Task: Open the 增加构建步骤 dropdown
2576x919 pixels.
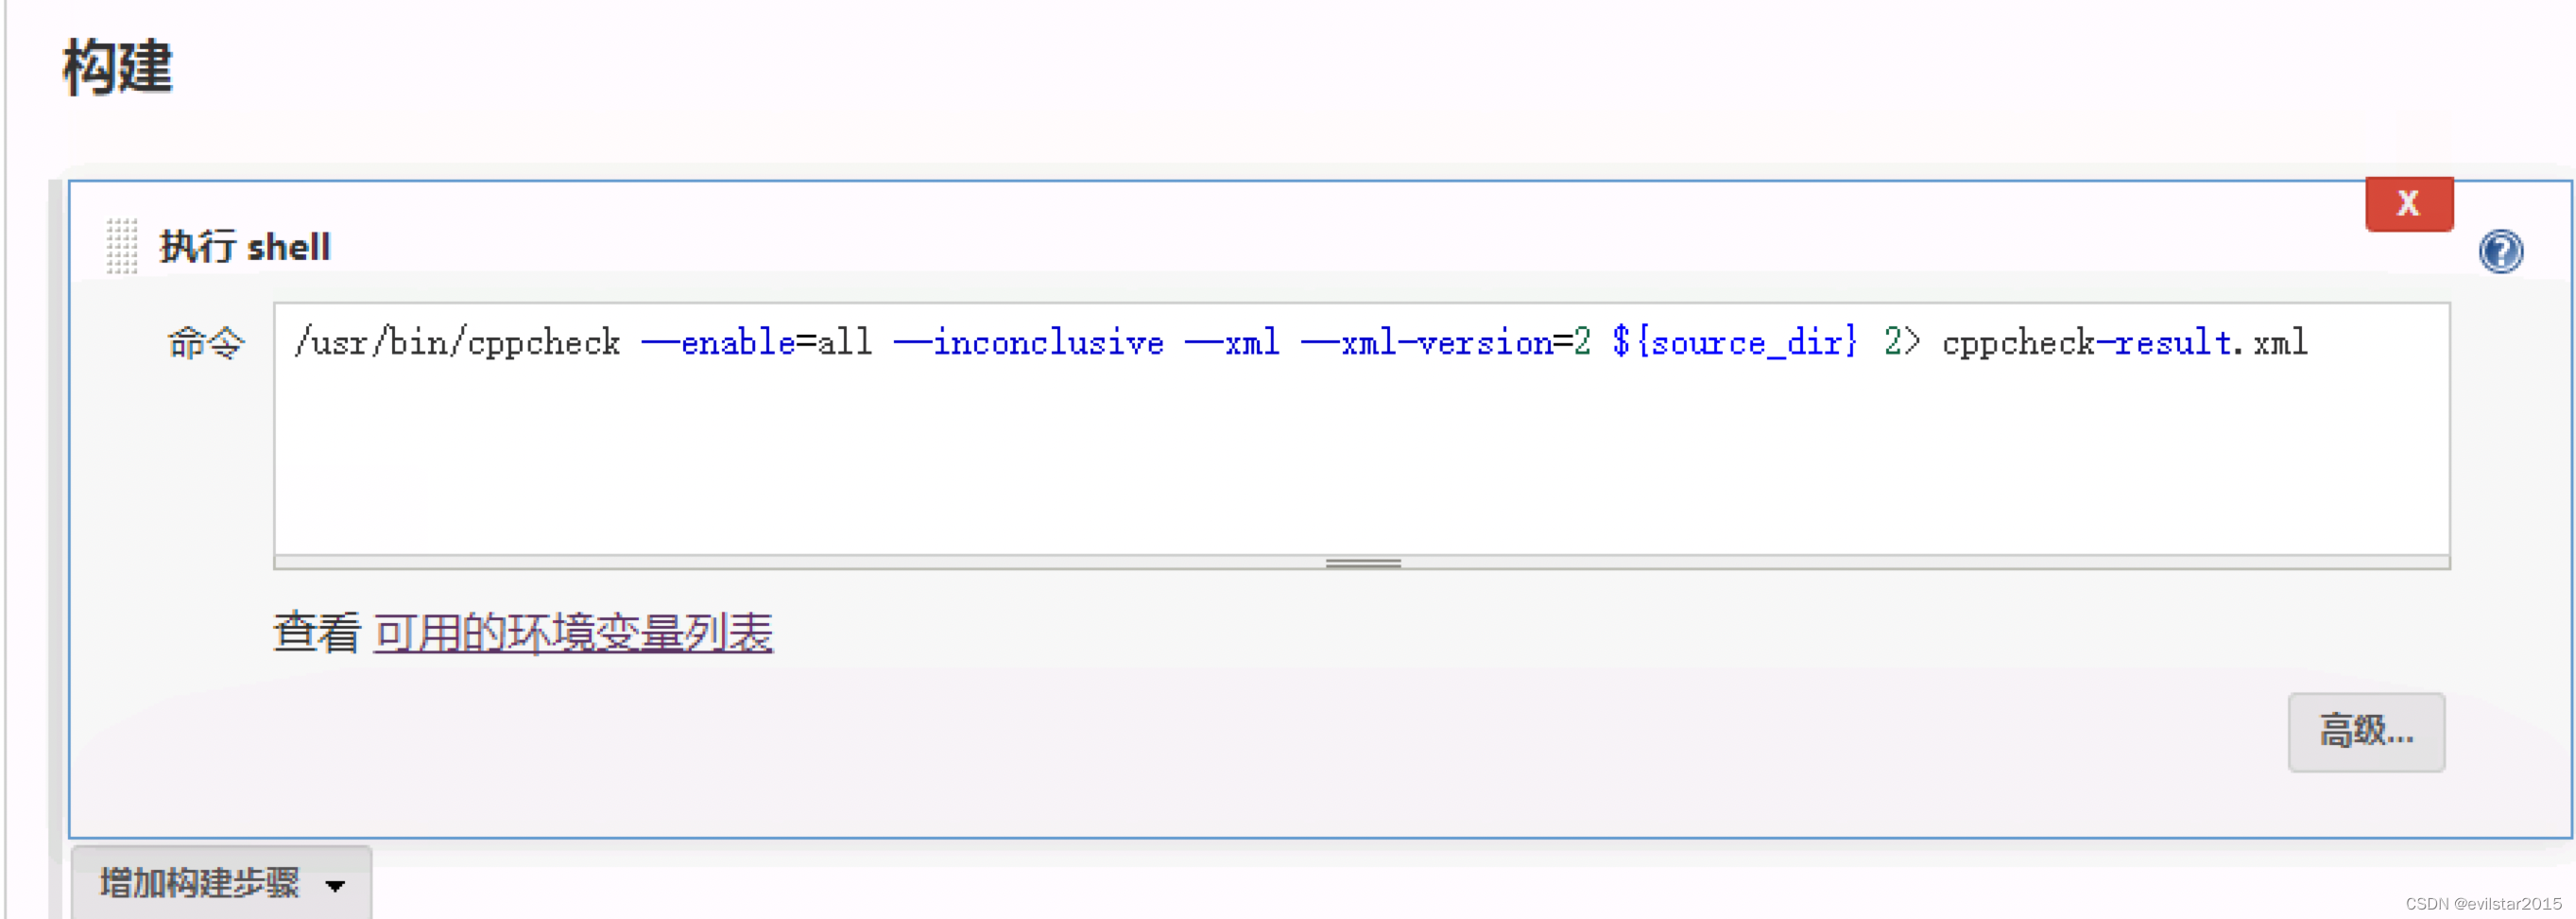Action: (x=221, y=882)
